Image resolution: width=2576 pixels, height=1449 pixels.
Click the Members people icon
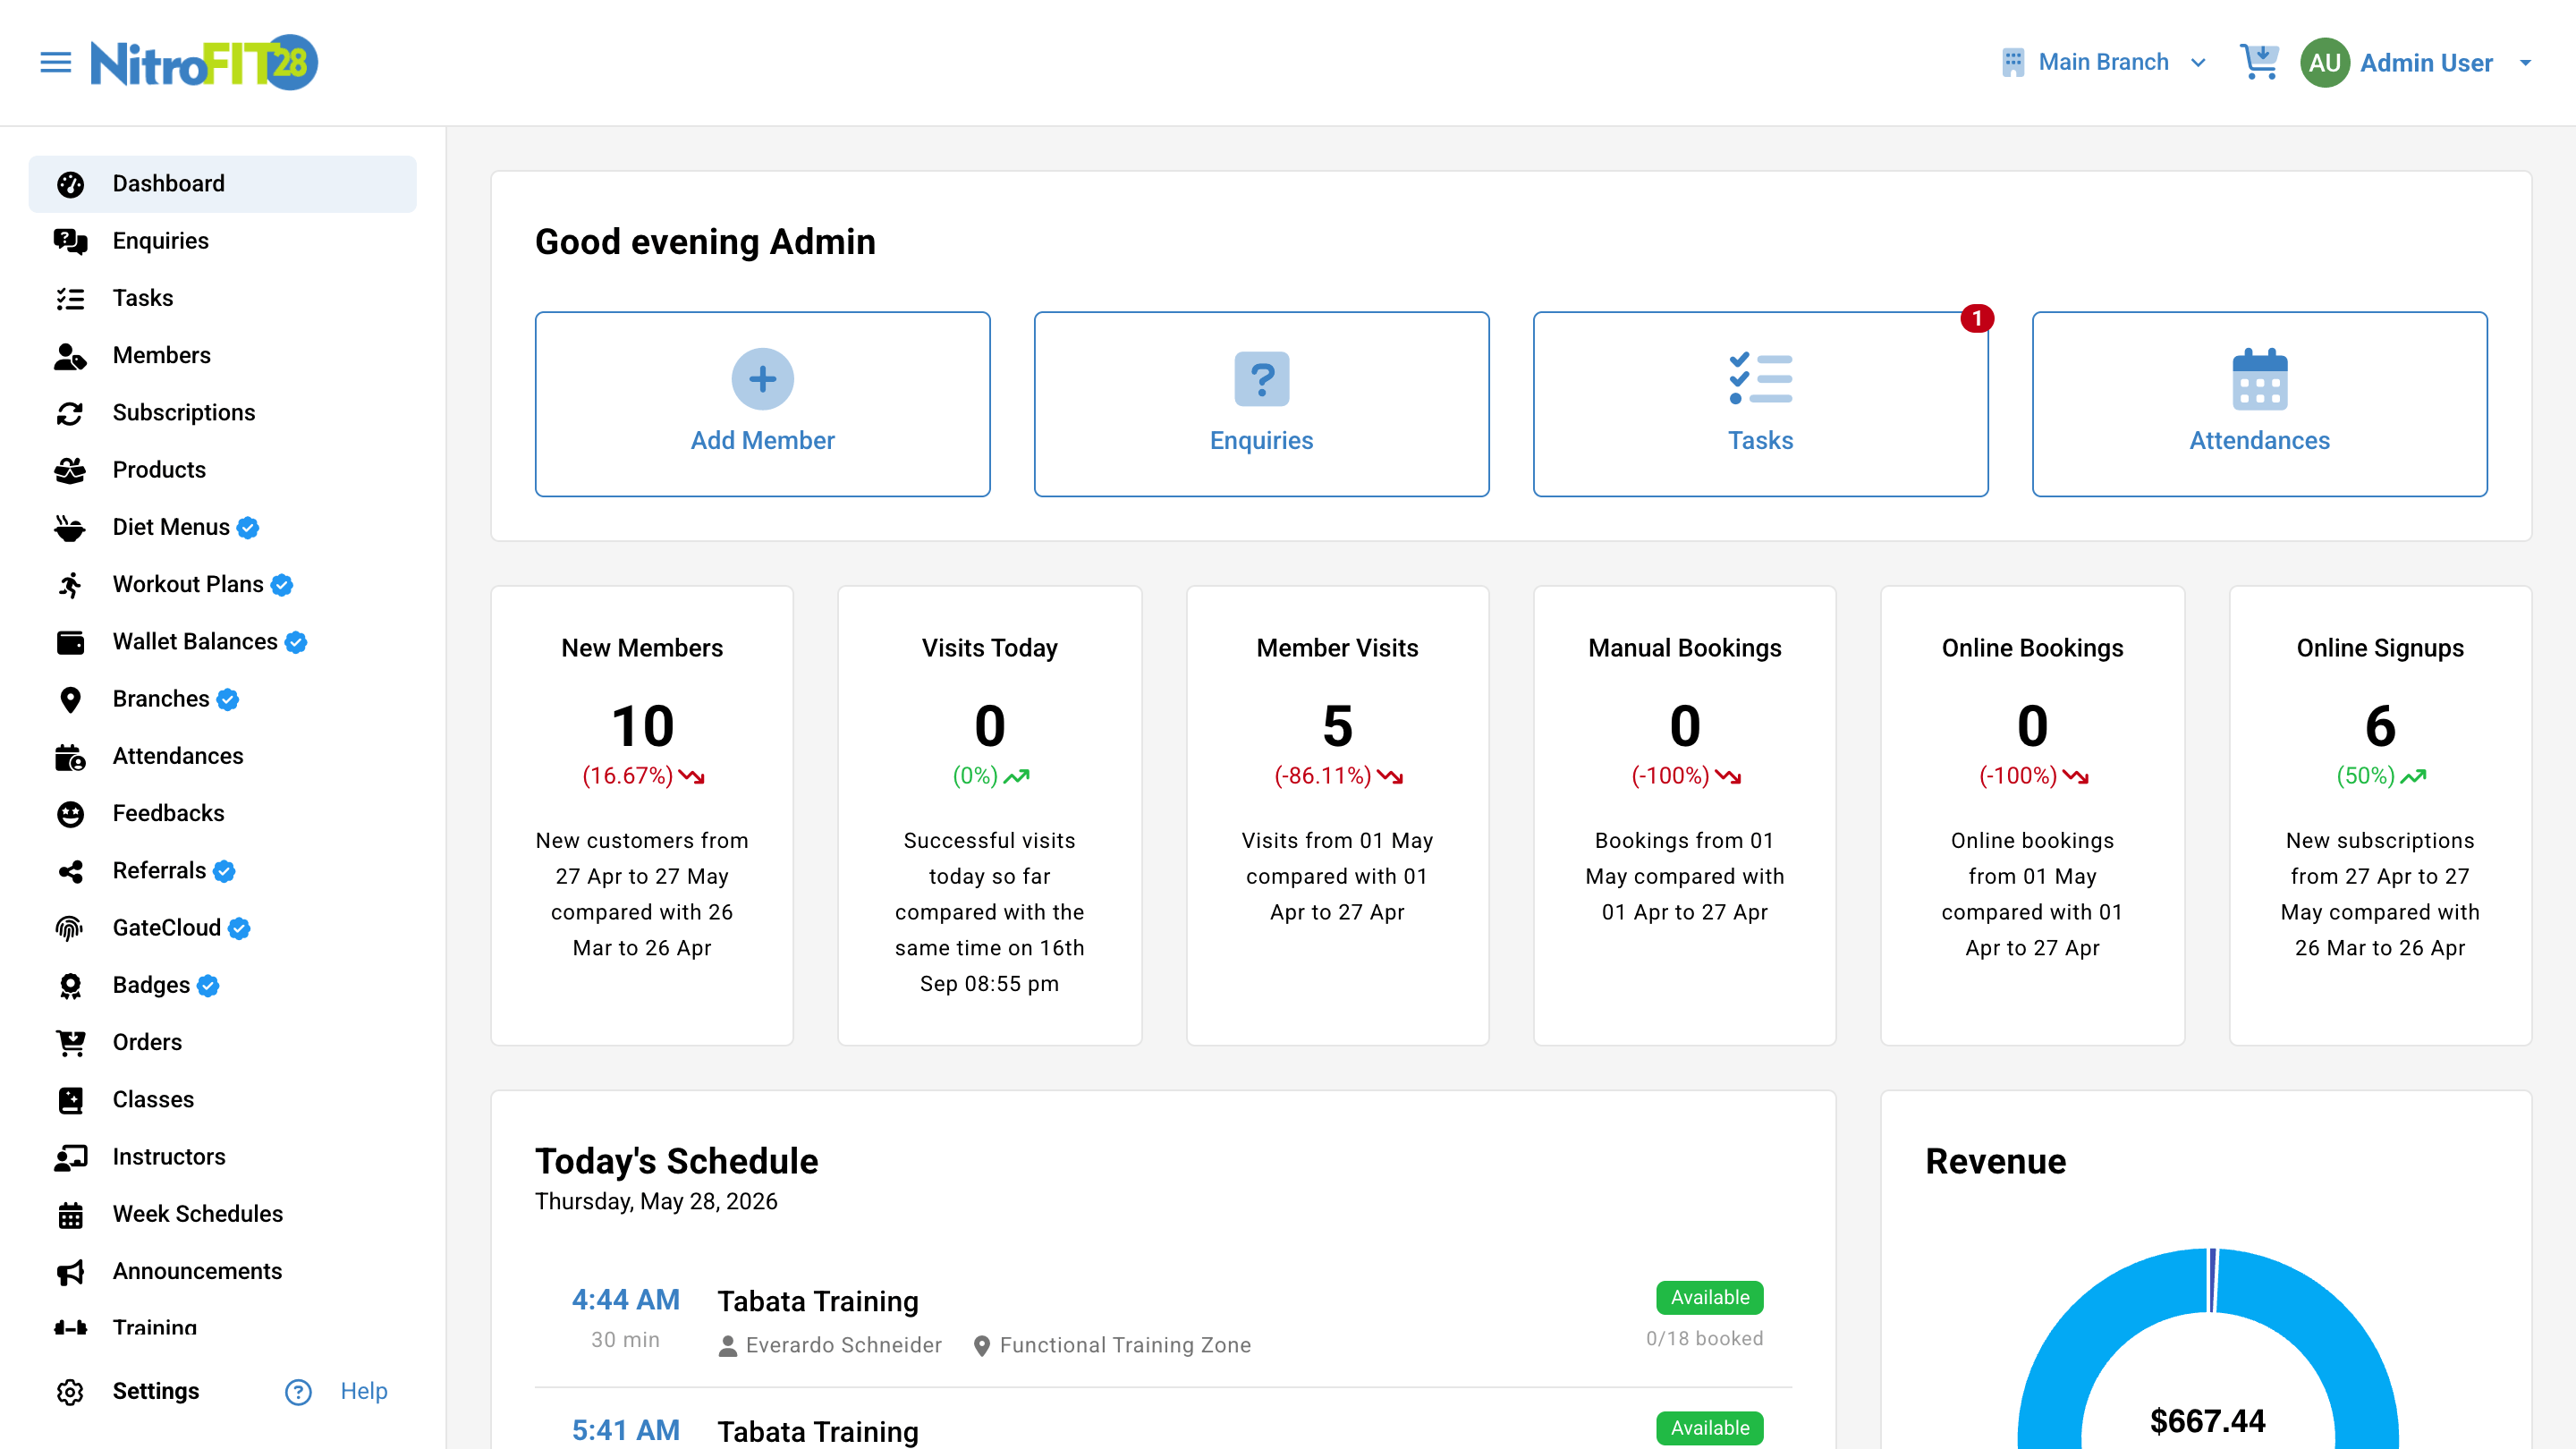click(70, 356)
